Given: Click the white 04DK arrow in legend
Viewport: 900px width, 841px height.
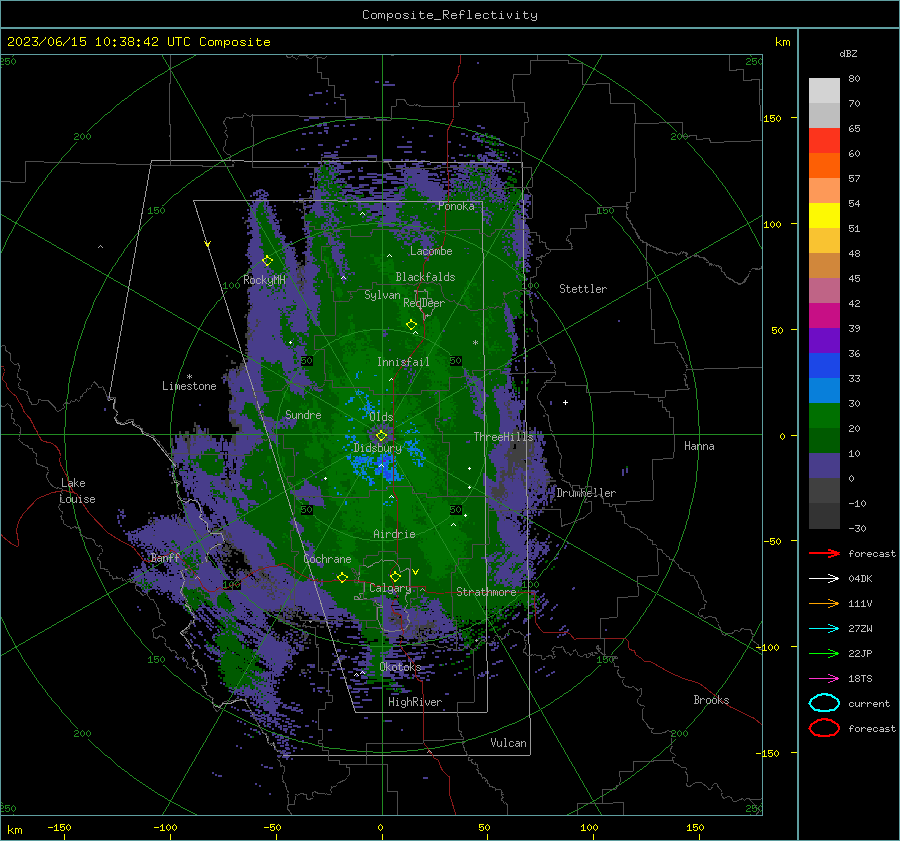Looking at the screenshot, I should pyautogui.click(x=824, y=578).
